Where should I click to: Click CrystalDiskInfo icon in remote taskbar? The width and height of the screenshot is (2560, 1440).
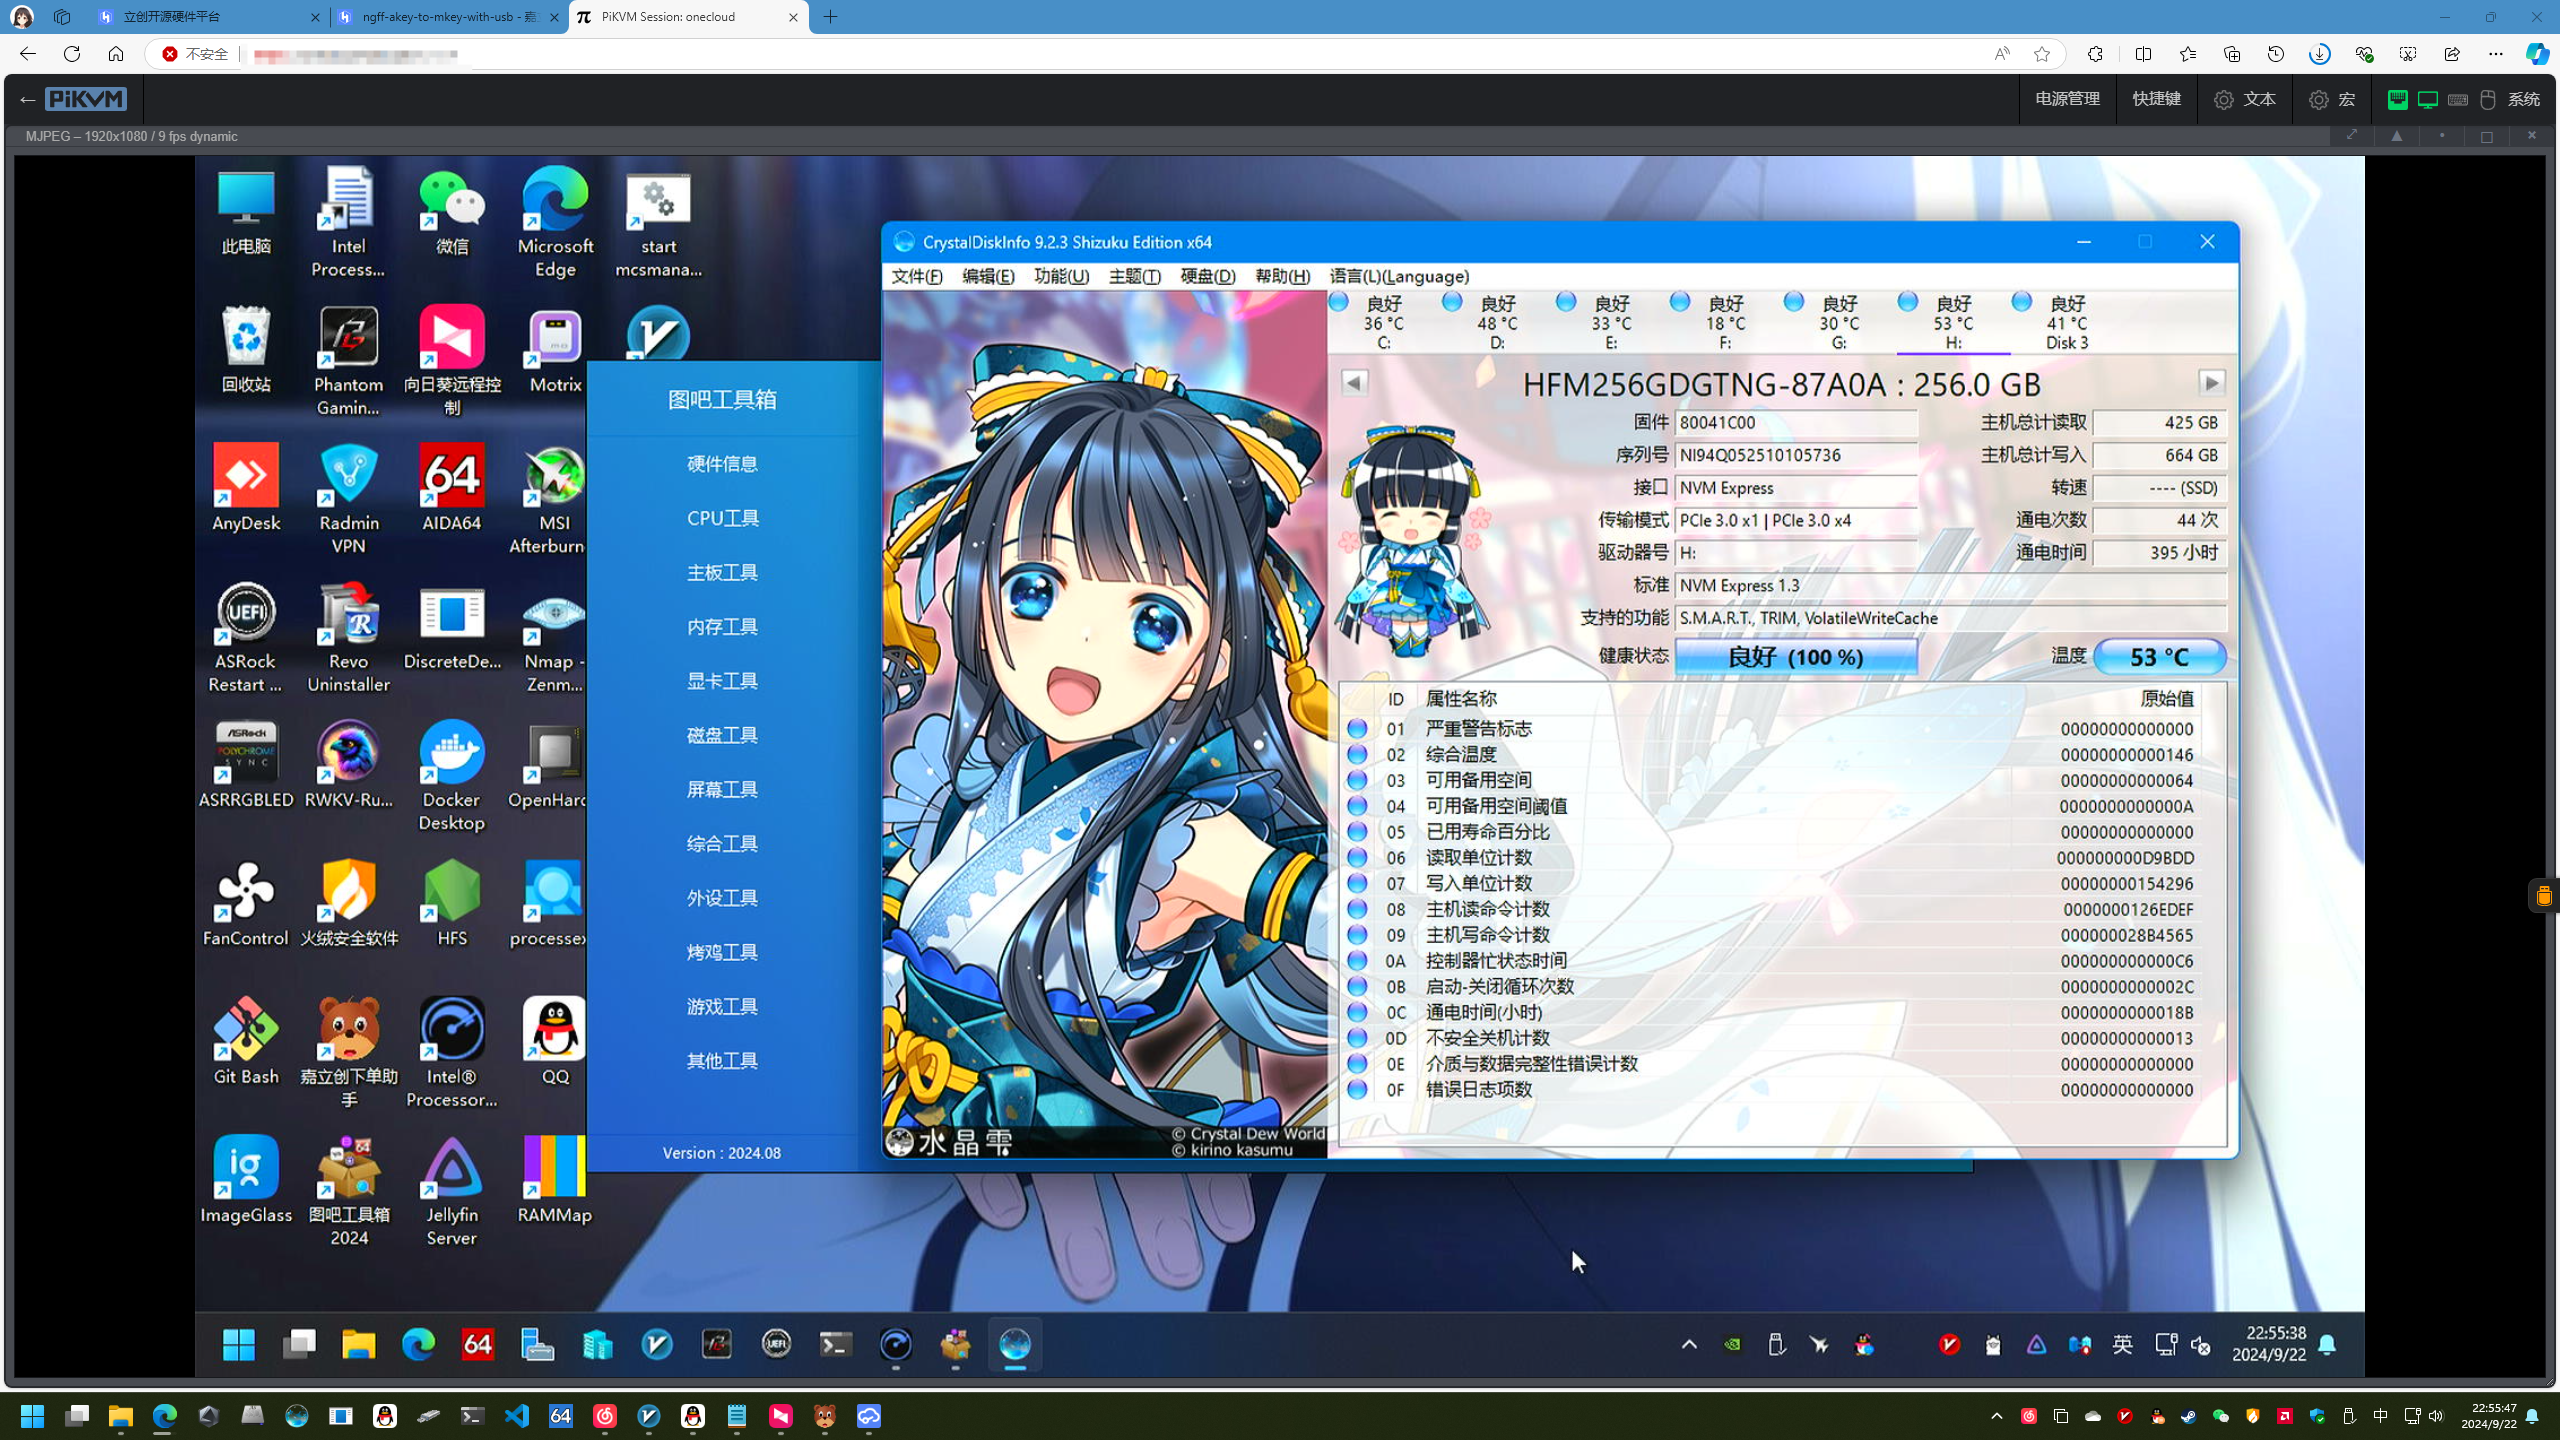tap(1015, 1344)
